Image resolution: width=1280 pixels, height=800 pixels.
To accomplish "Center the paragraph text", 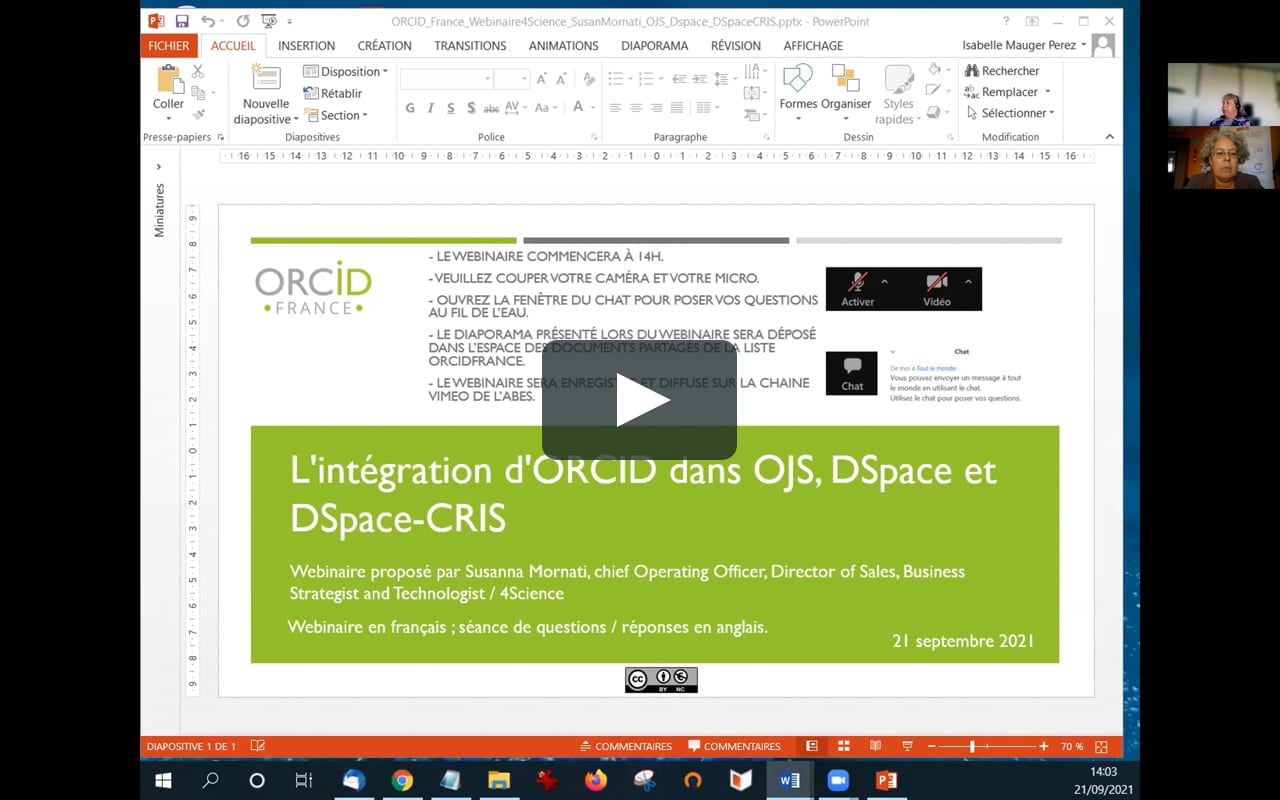I will pos(636,108).
